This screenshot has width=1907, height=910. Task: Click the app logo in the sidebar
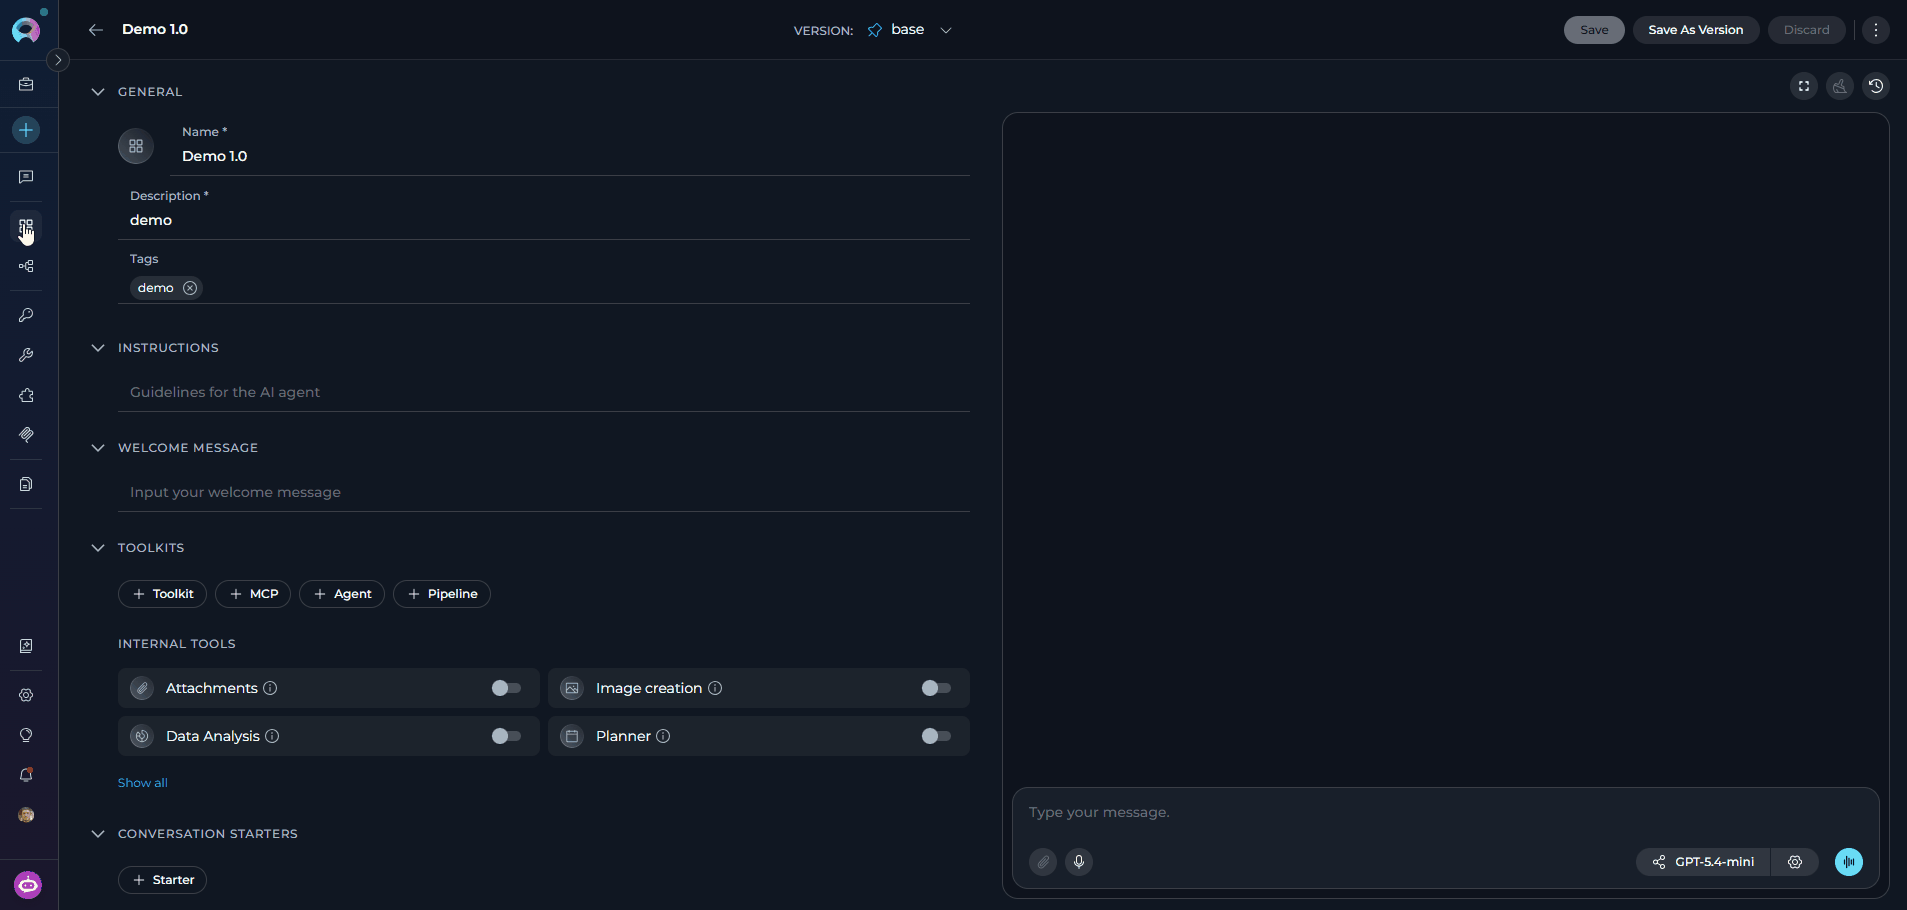click(x=26, y=29)
